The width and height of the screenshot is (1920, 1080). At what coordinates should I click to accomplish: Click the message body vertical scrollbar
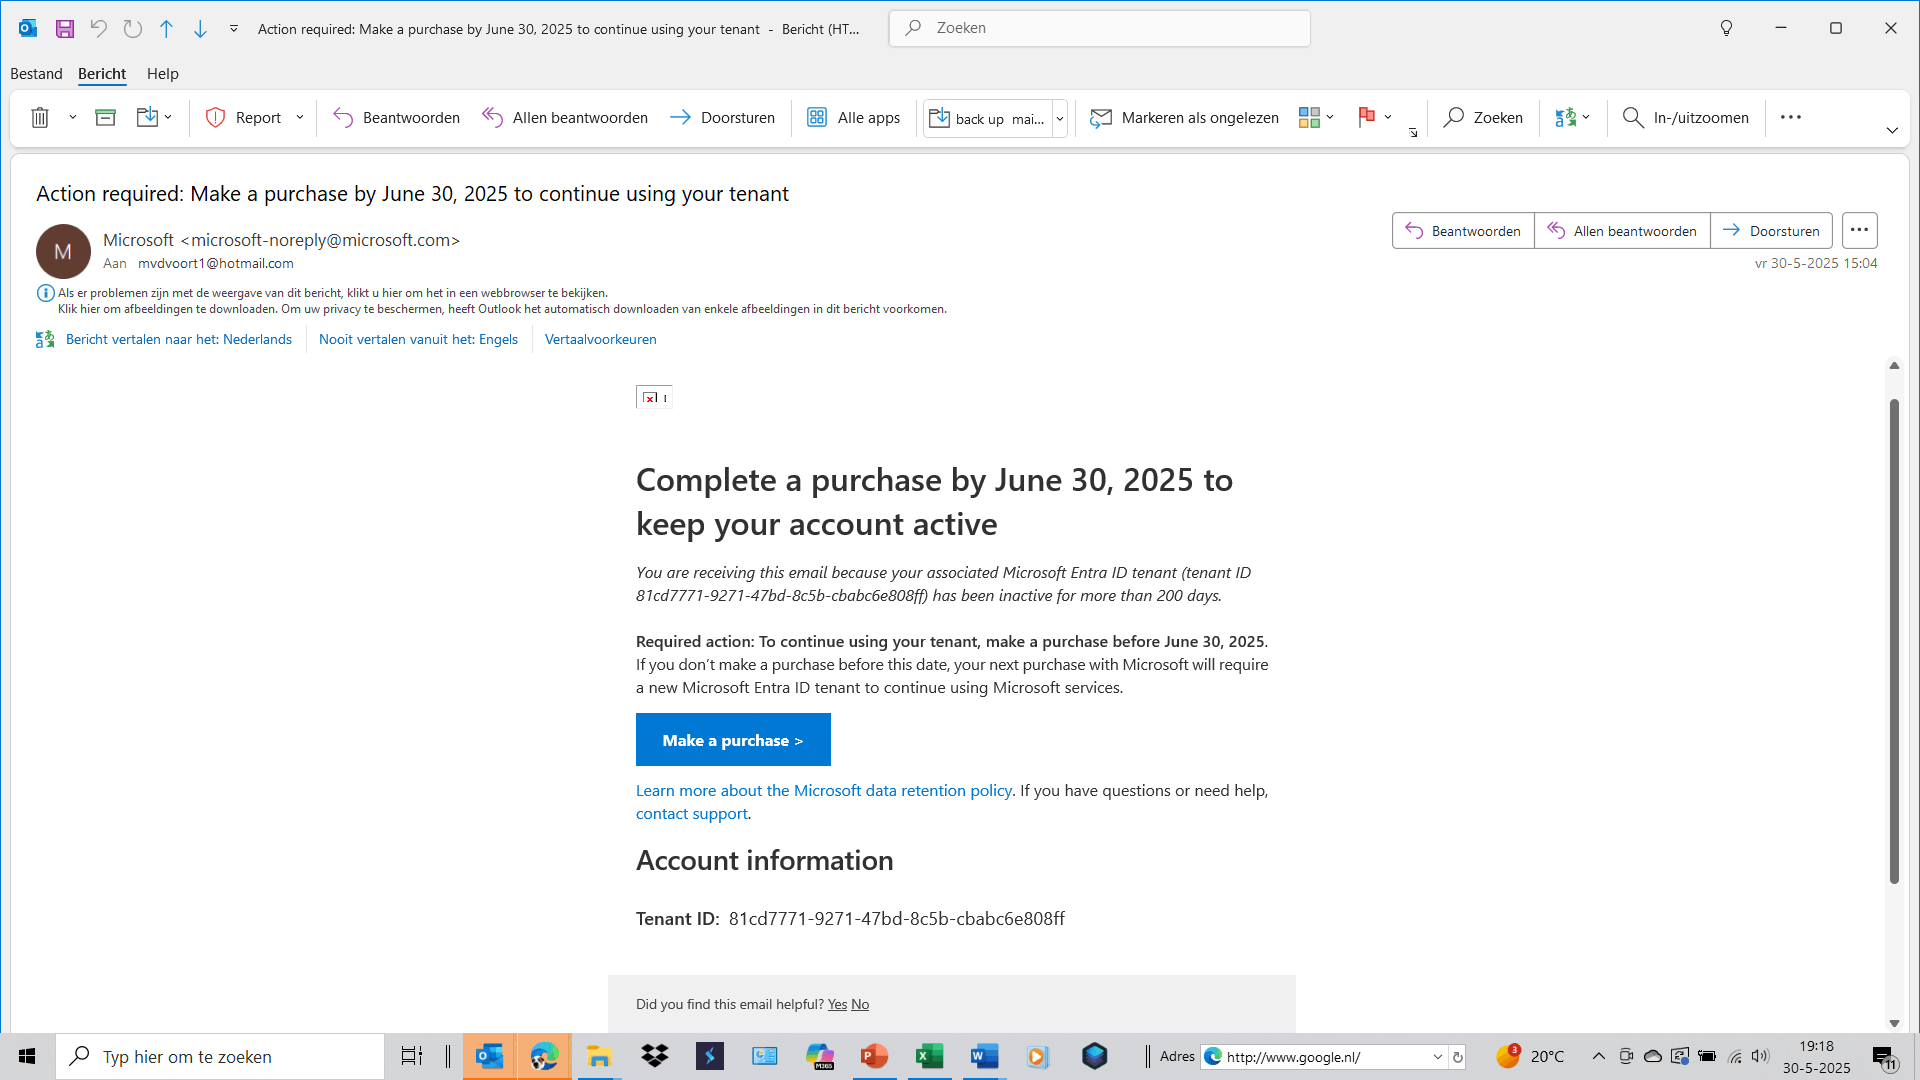pos(1894,641)
